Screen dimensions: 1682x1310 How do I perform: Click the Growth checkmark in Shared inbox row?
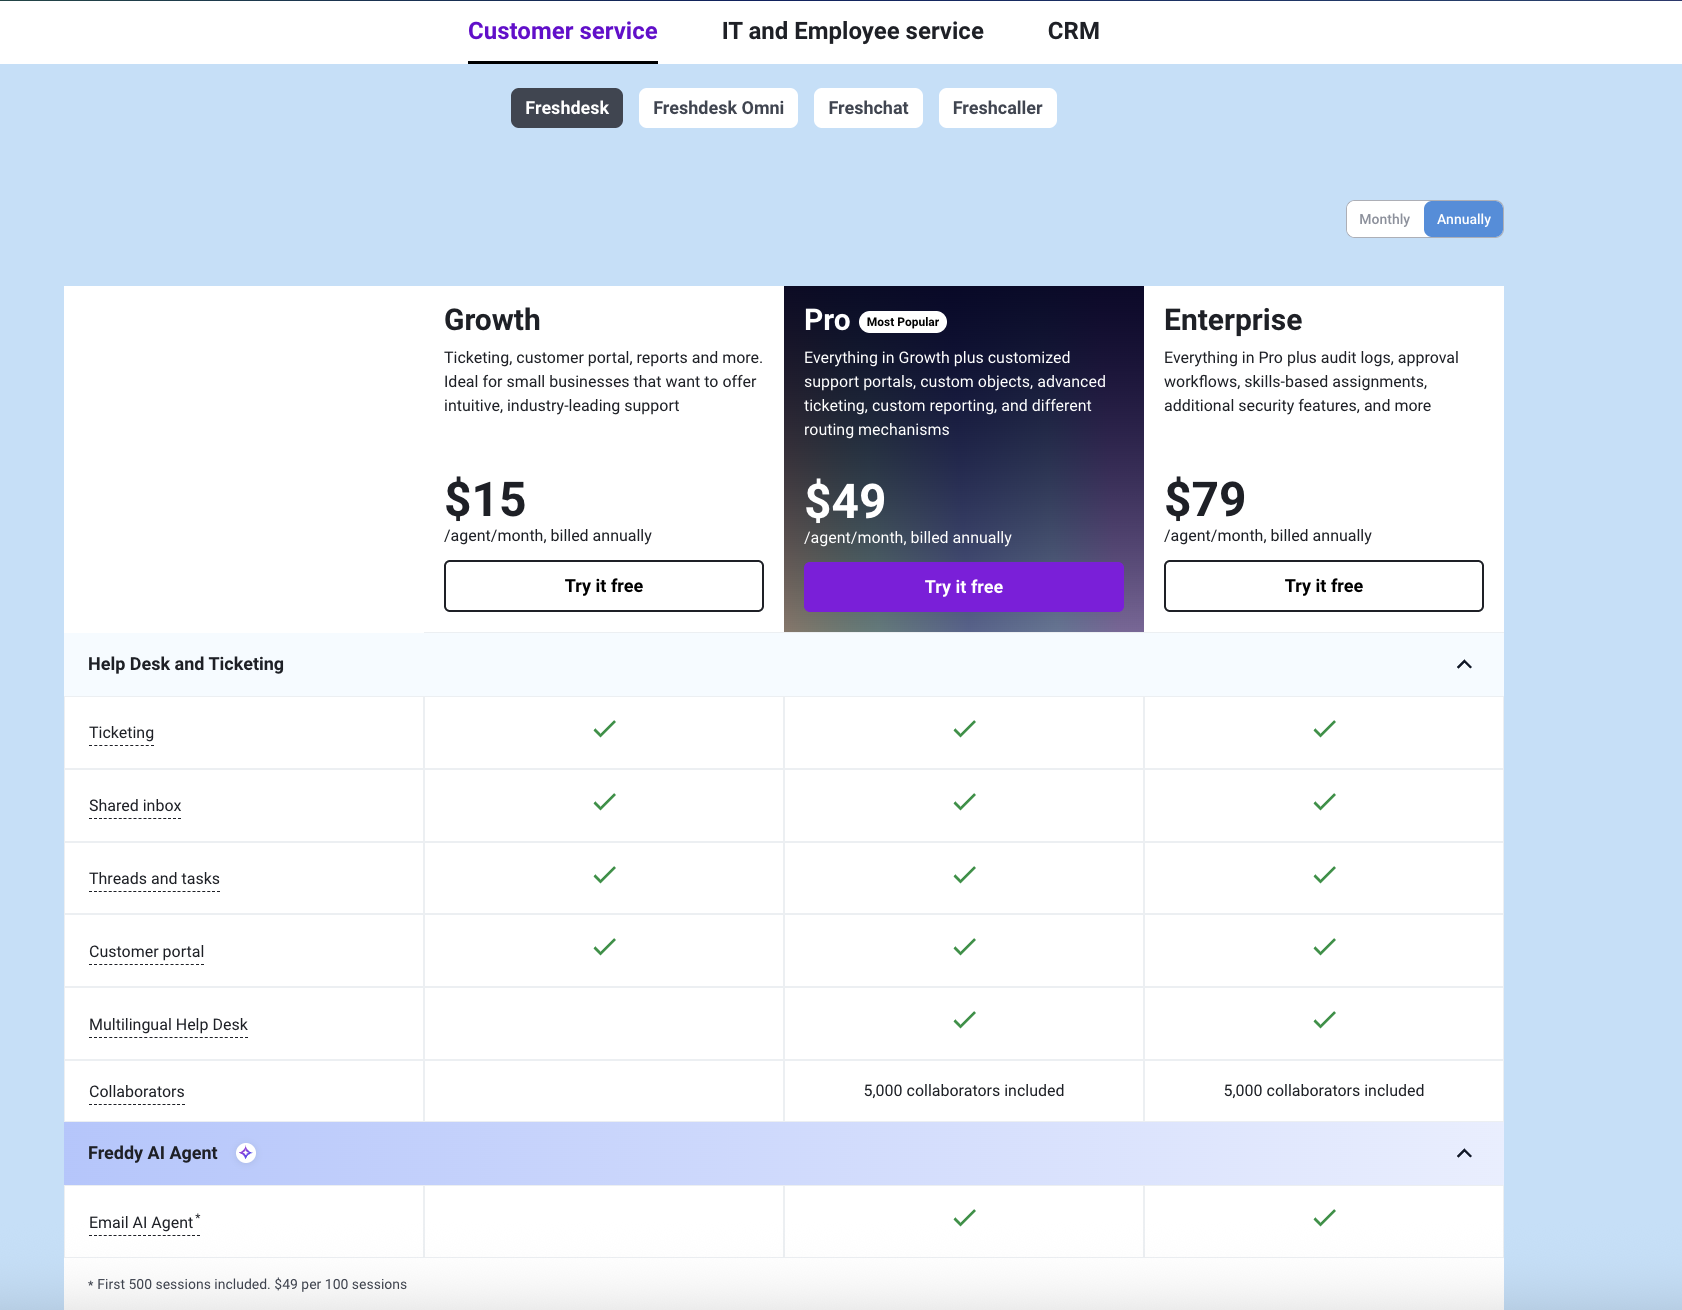pyautogui.click(x=604, y=802)
